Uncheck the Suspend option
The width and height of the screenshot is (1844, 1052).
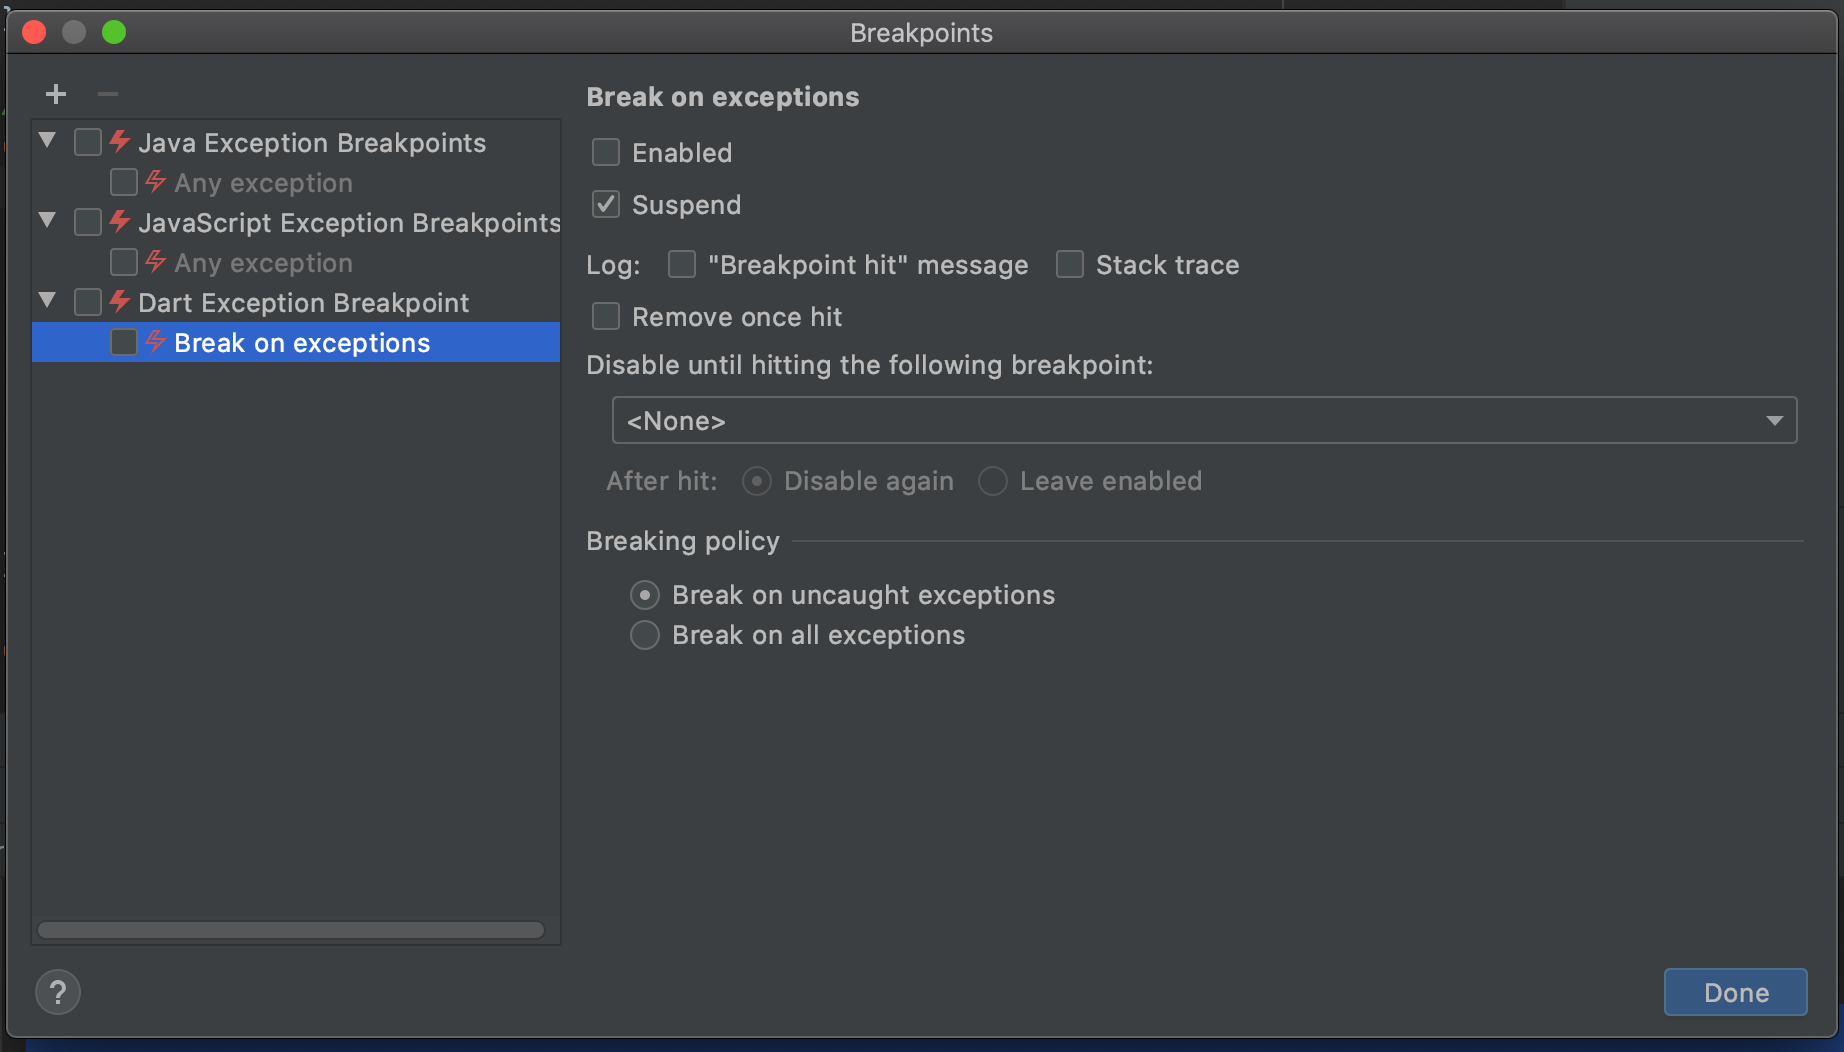[605, 204]
